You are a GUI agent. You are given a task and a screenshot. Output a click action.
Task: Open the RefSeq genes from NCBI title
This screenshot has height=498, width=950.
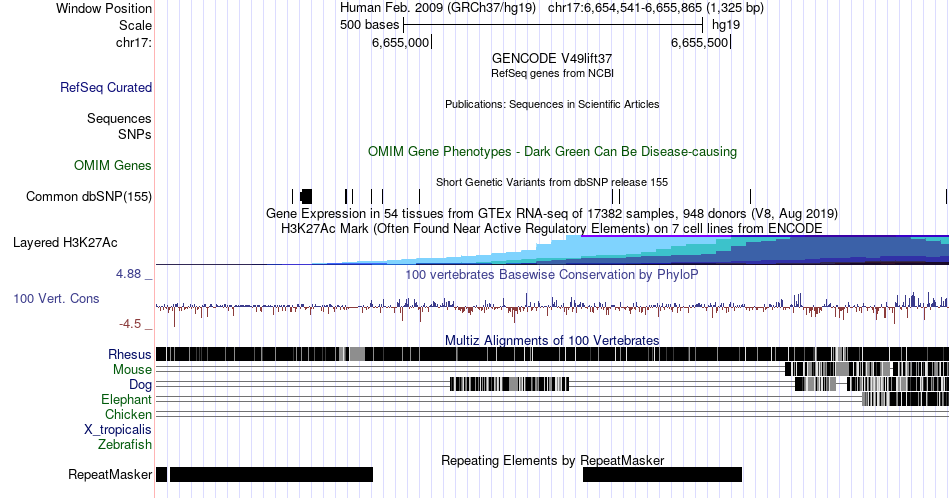click(552, 73)
